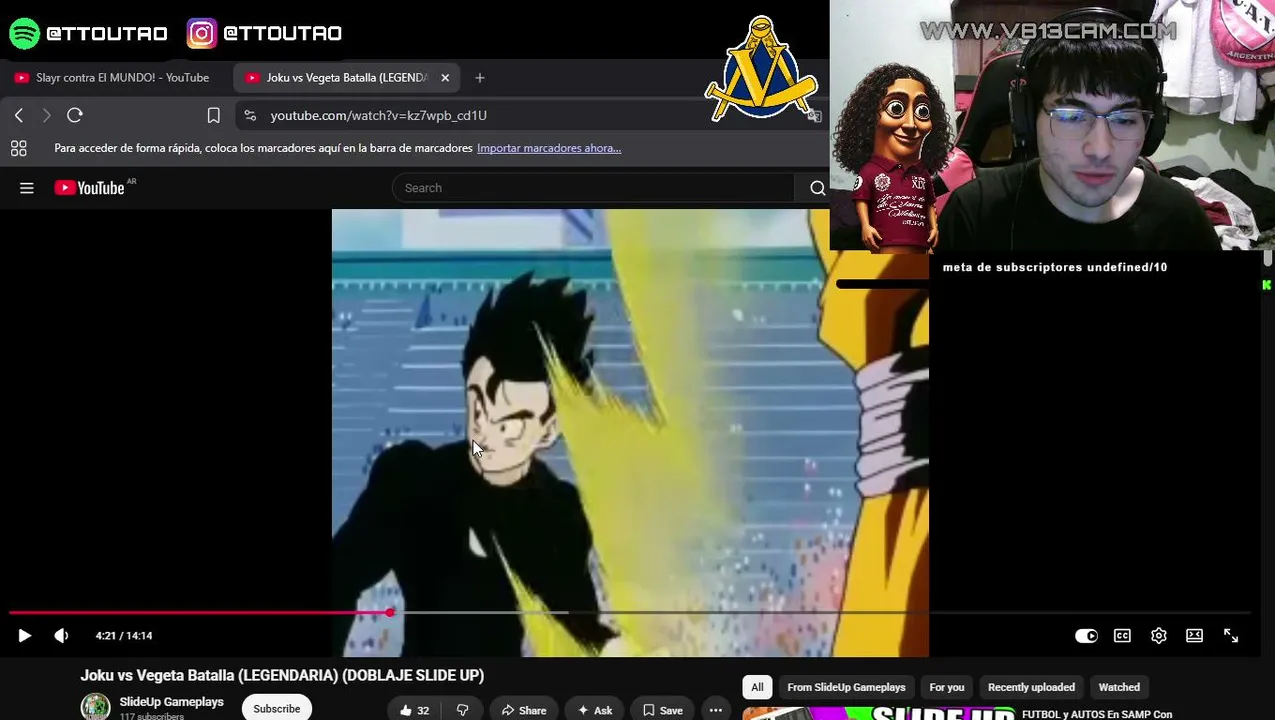Open the SlideUp Gameplays channel name link

coord(171,702)
